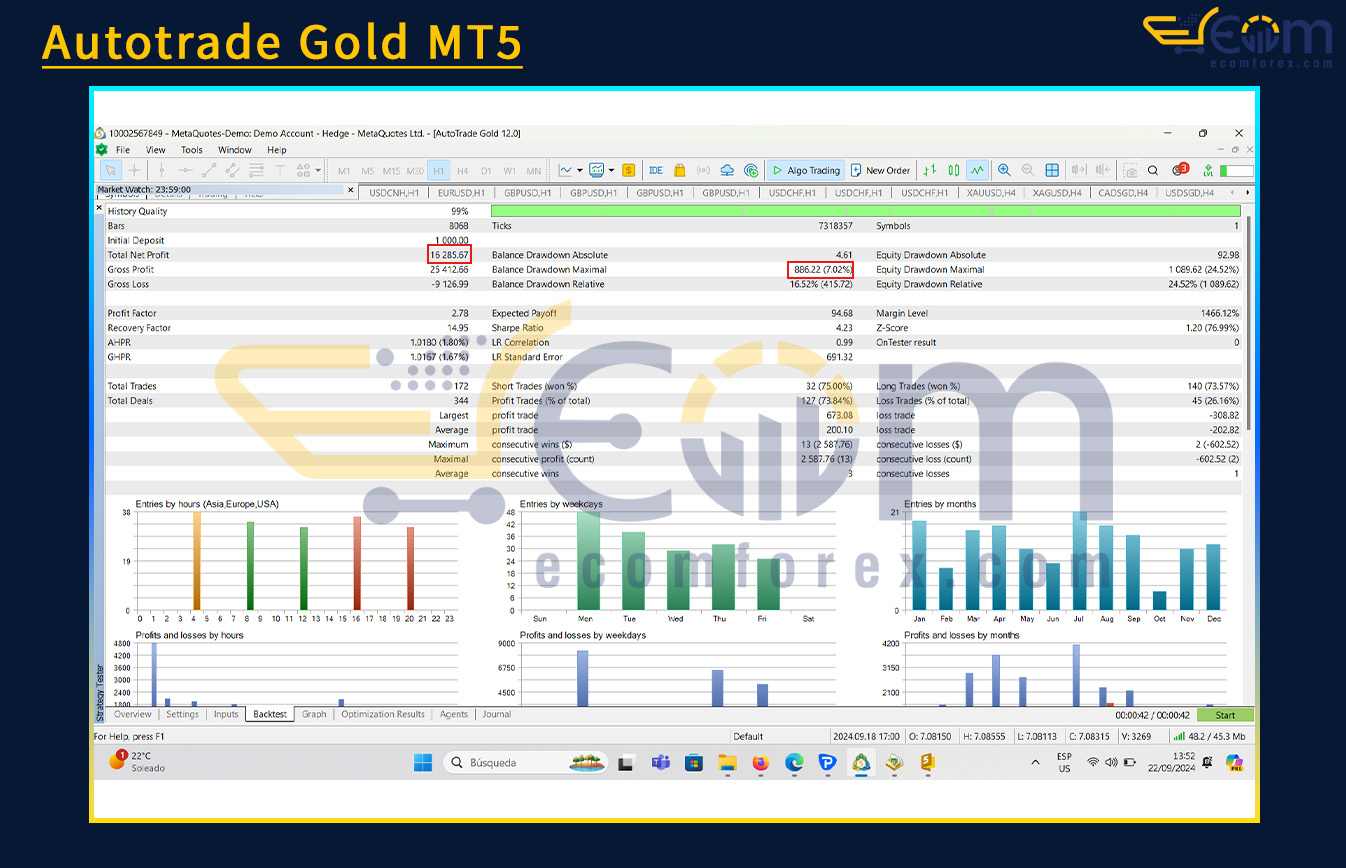1346x868 pixels.
Task: Select the Fibonacci retracement tool
Action: pos(256,170)
